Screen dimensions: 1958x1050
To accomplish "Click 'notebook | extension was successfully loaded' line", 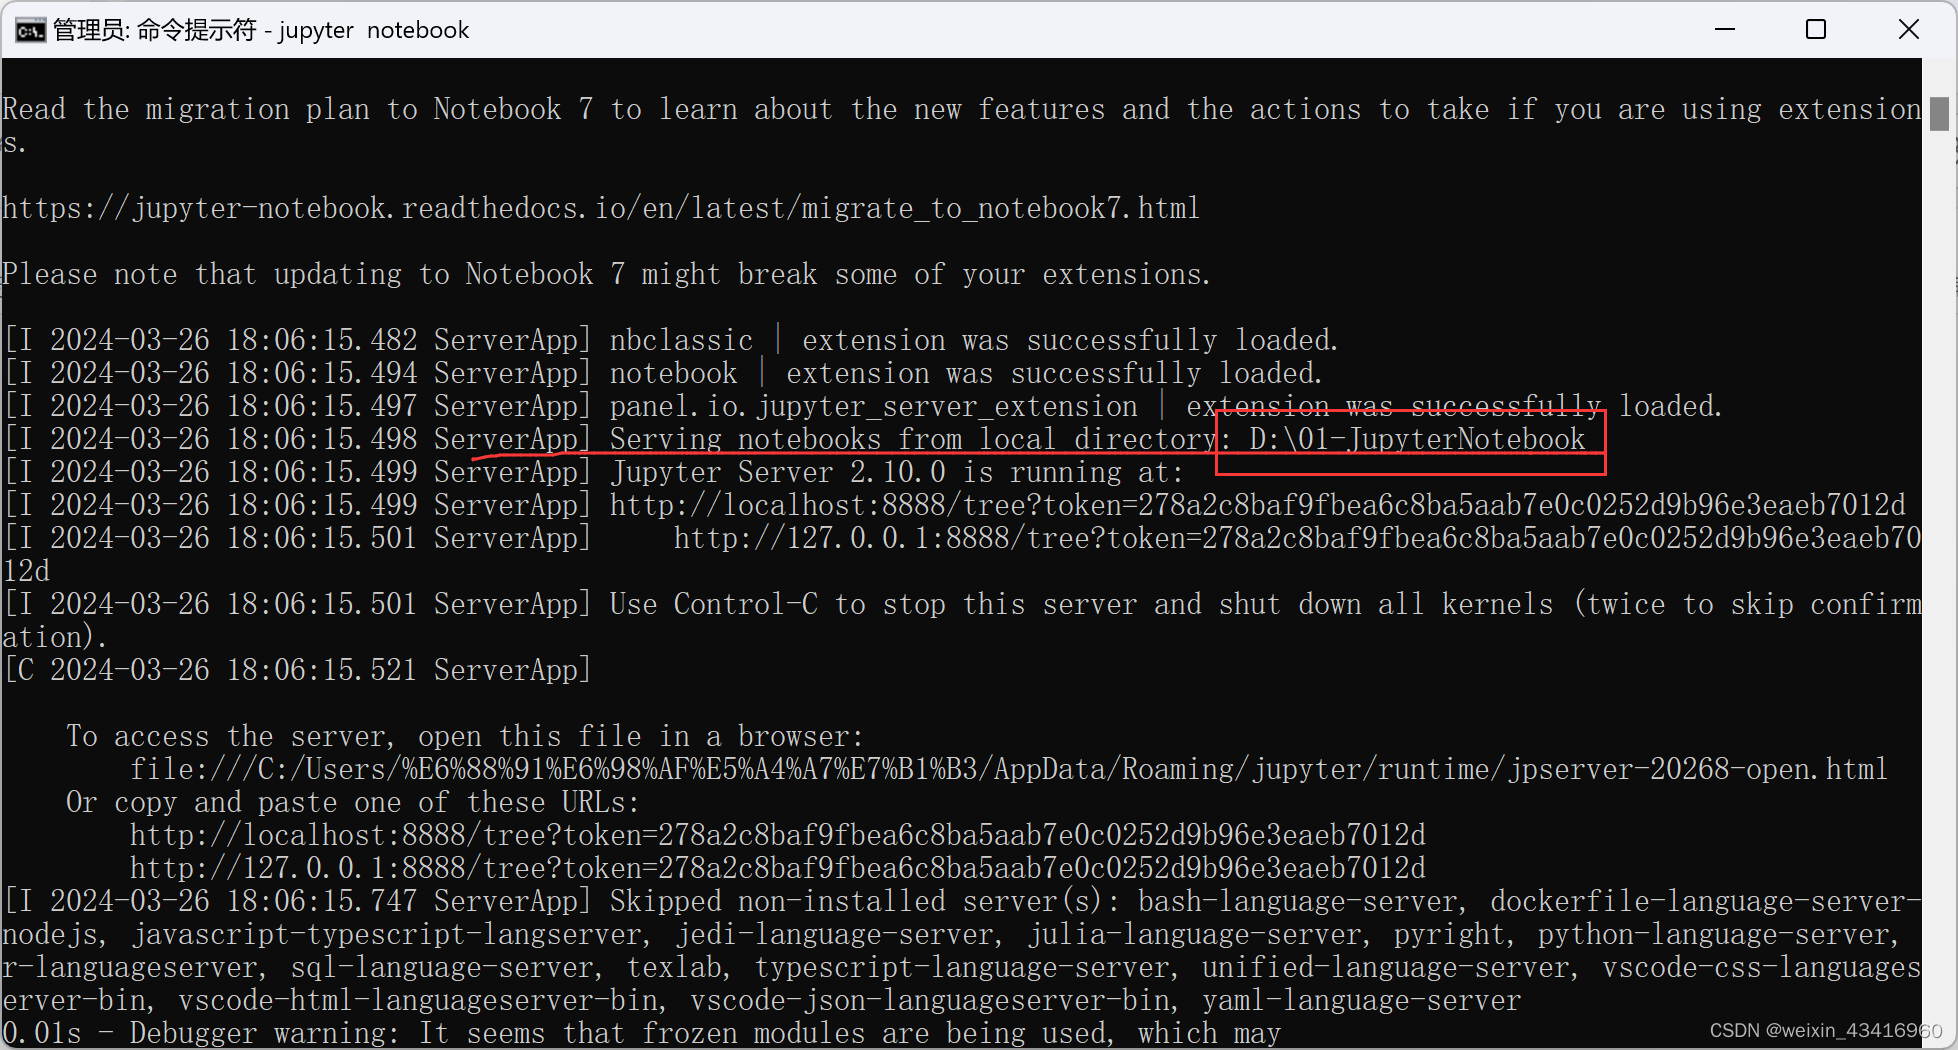I will (664, 373).
